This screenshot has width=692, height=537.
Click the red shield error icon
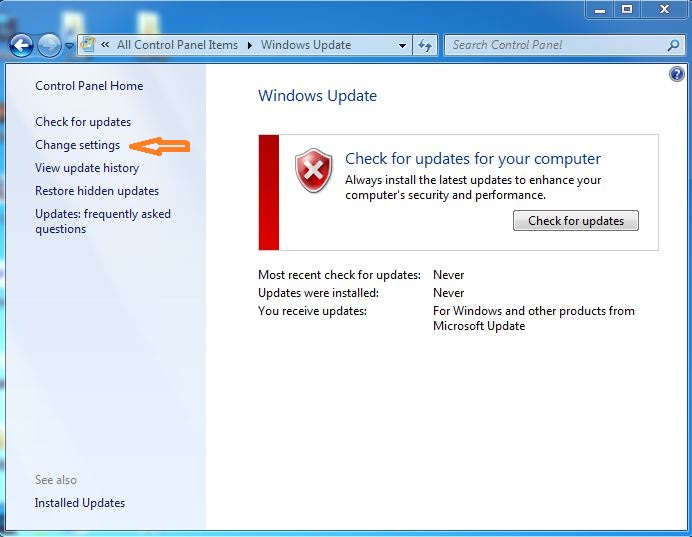coord(313,170)
